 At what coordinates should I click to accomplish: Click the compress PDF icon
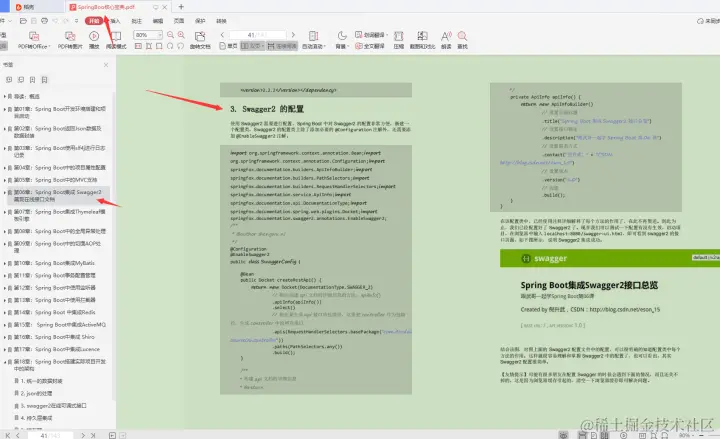(399, 36)
